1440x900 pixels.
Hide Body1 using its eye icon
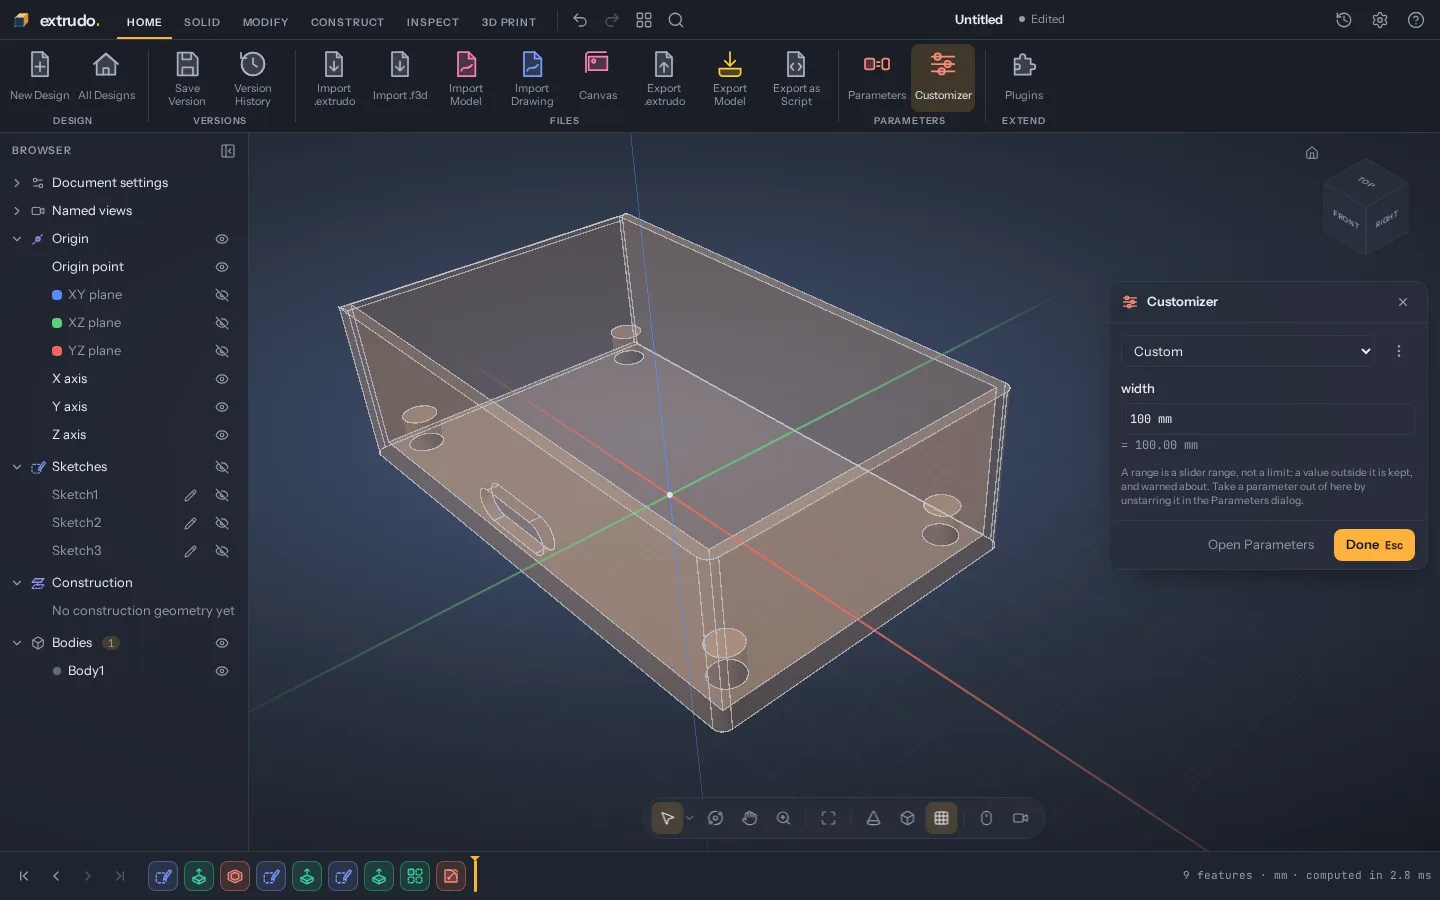coord(222,671)
